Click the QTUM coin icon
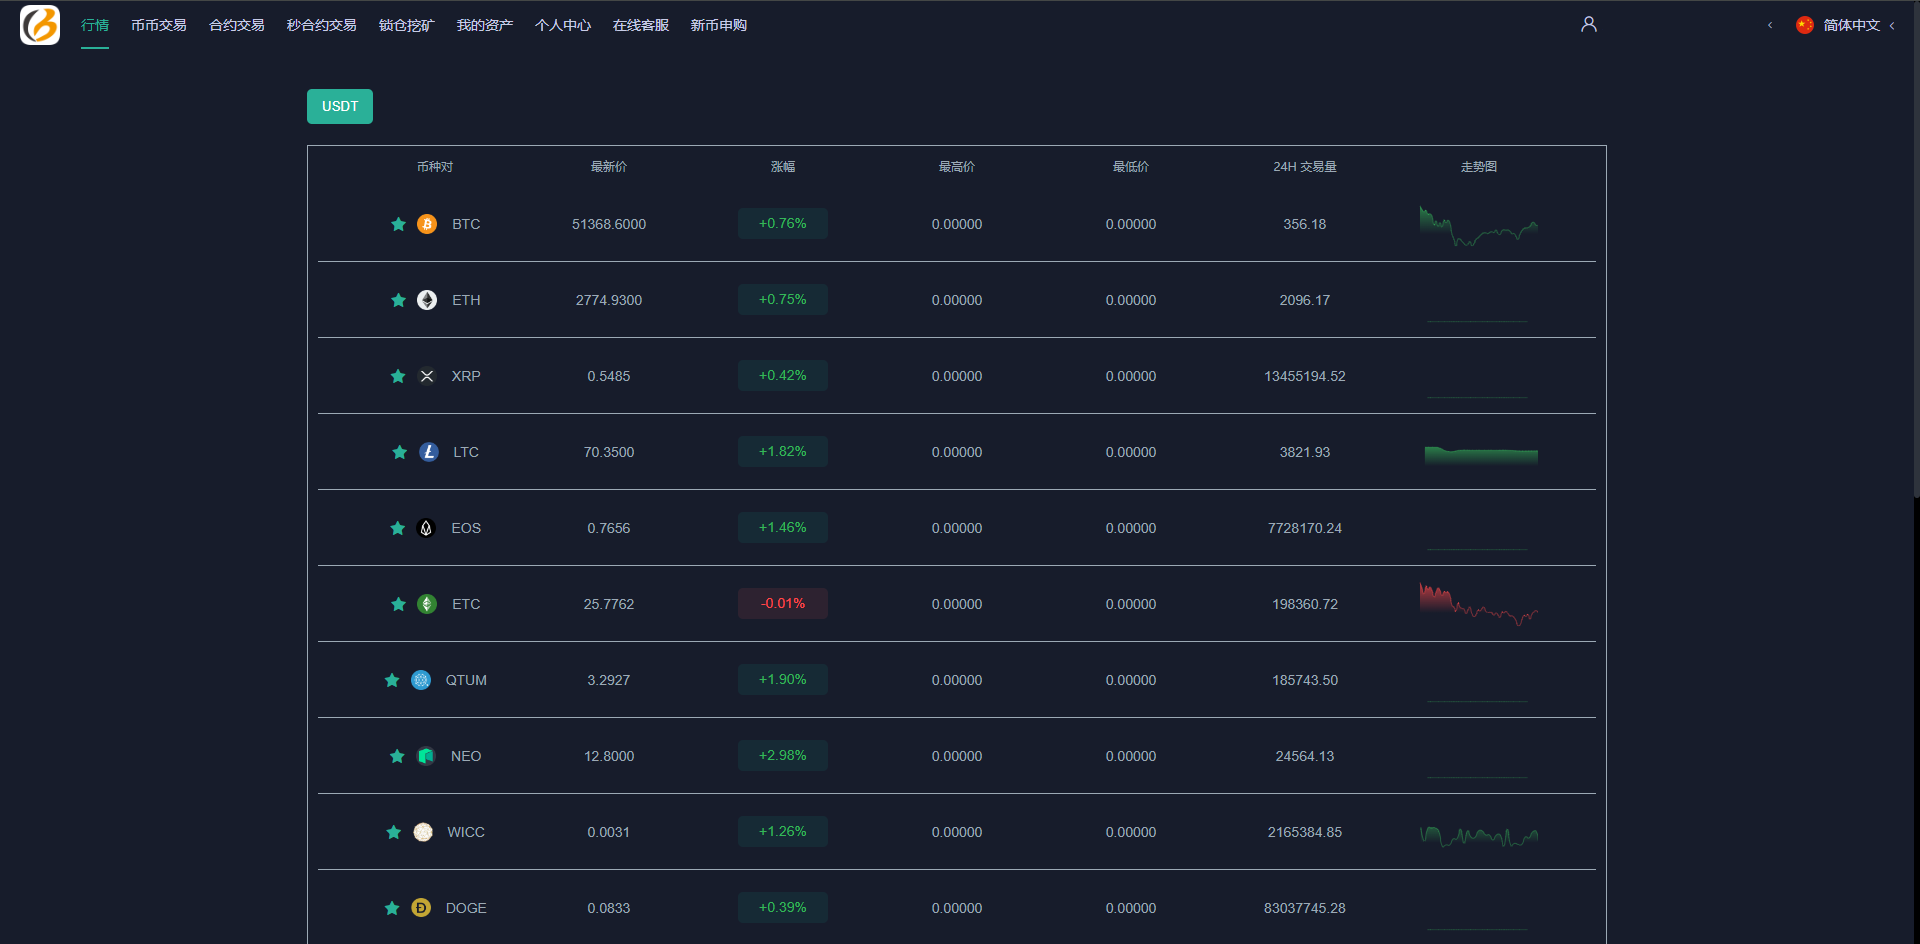 [421, 680]
